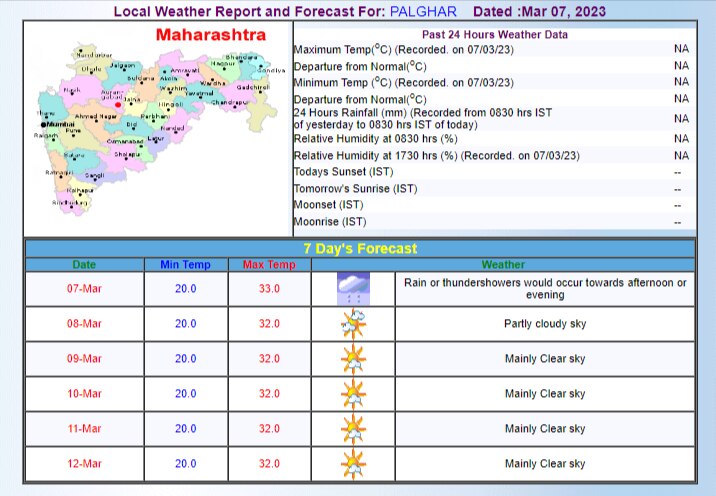Click the Date column header

tap(85, 265)
